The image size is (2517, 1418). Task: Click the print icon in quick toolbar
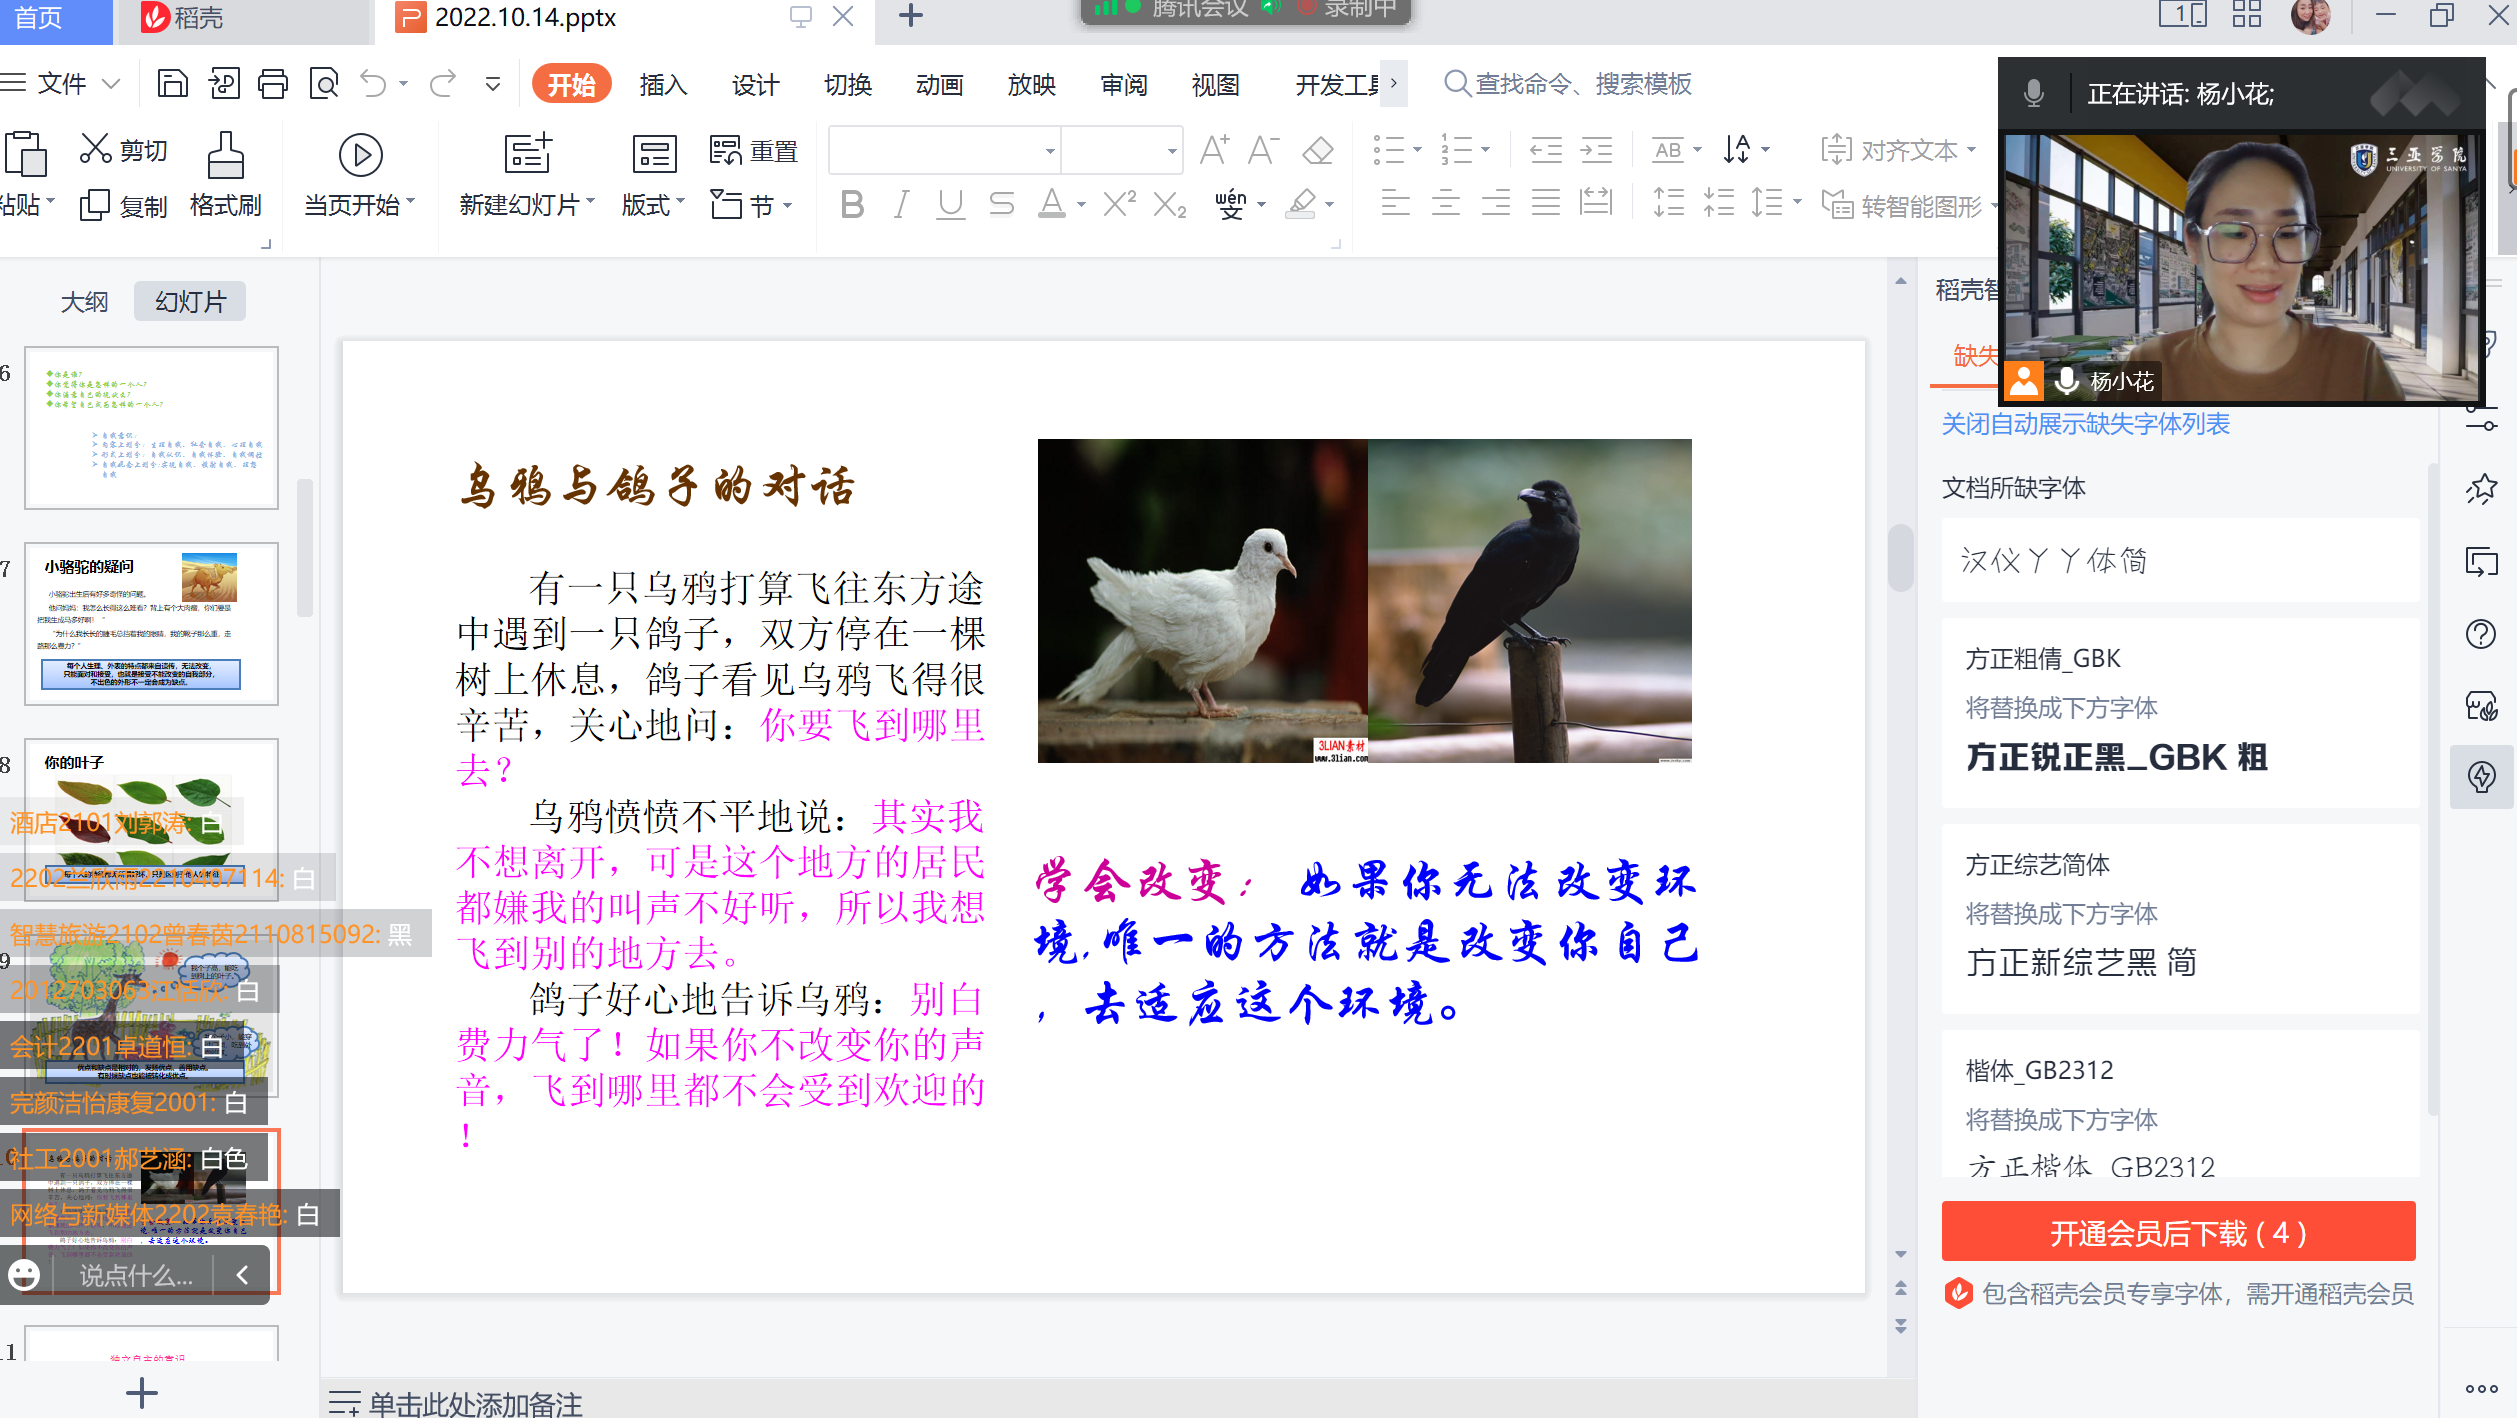pos(272,84)
